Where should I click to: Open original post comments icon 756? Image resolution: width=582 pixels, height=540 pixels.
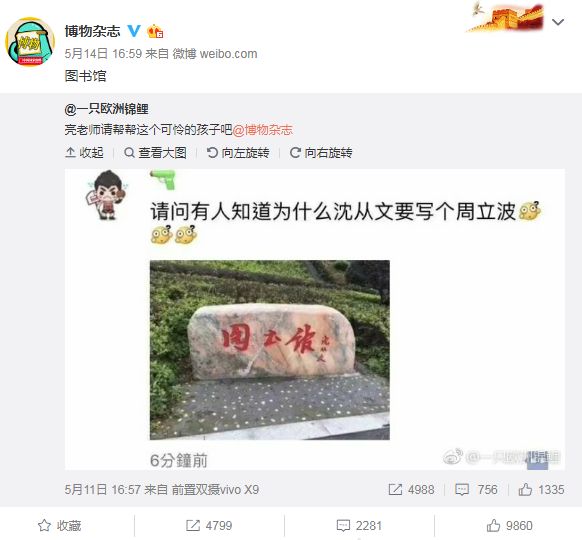pos(476,490)
